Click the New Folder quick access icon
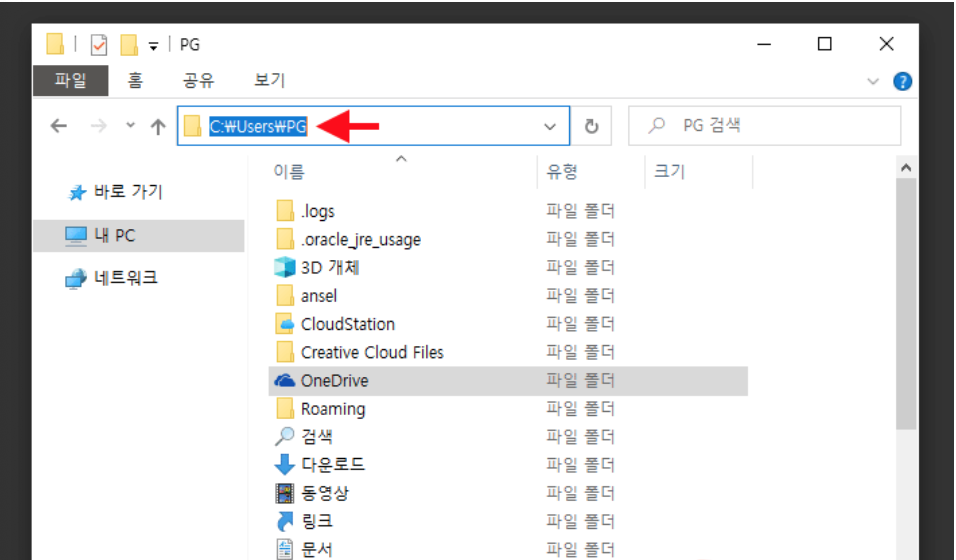Viewport: 956px width, 560px height. click(129, 45)
